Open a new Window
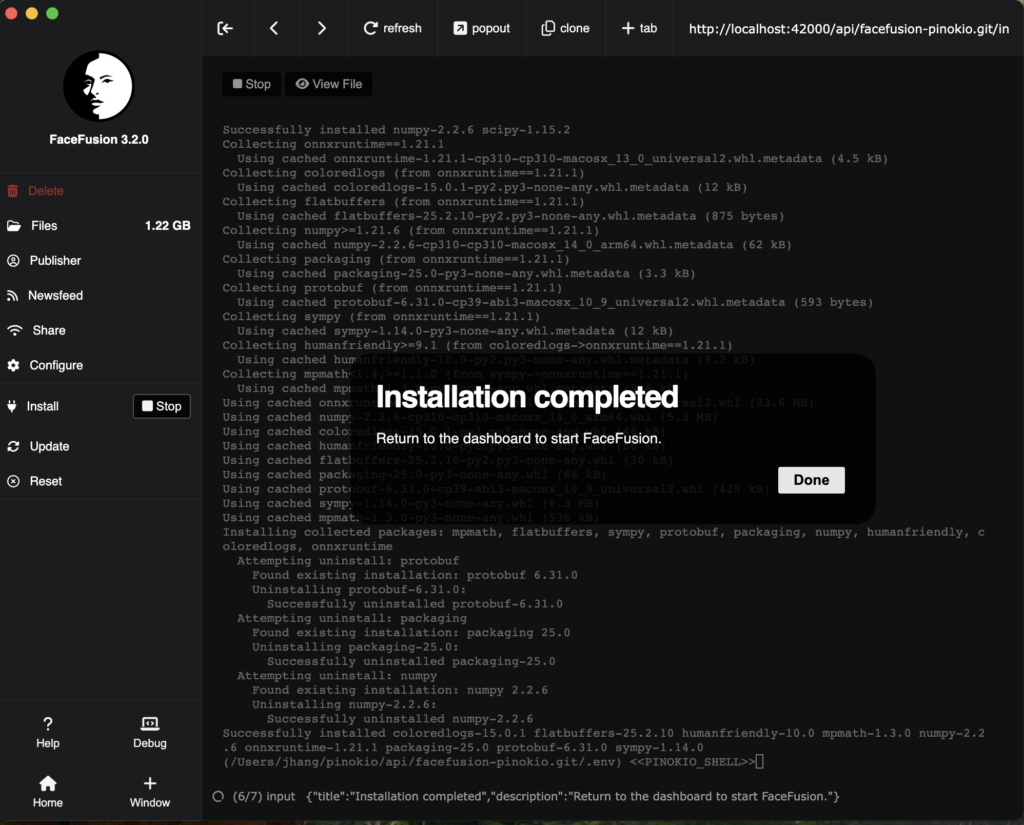This screenshot has width=1024, height=825. click(x=150, y=792)
